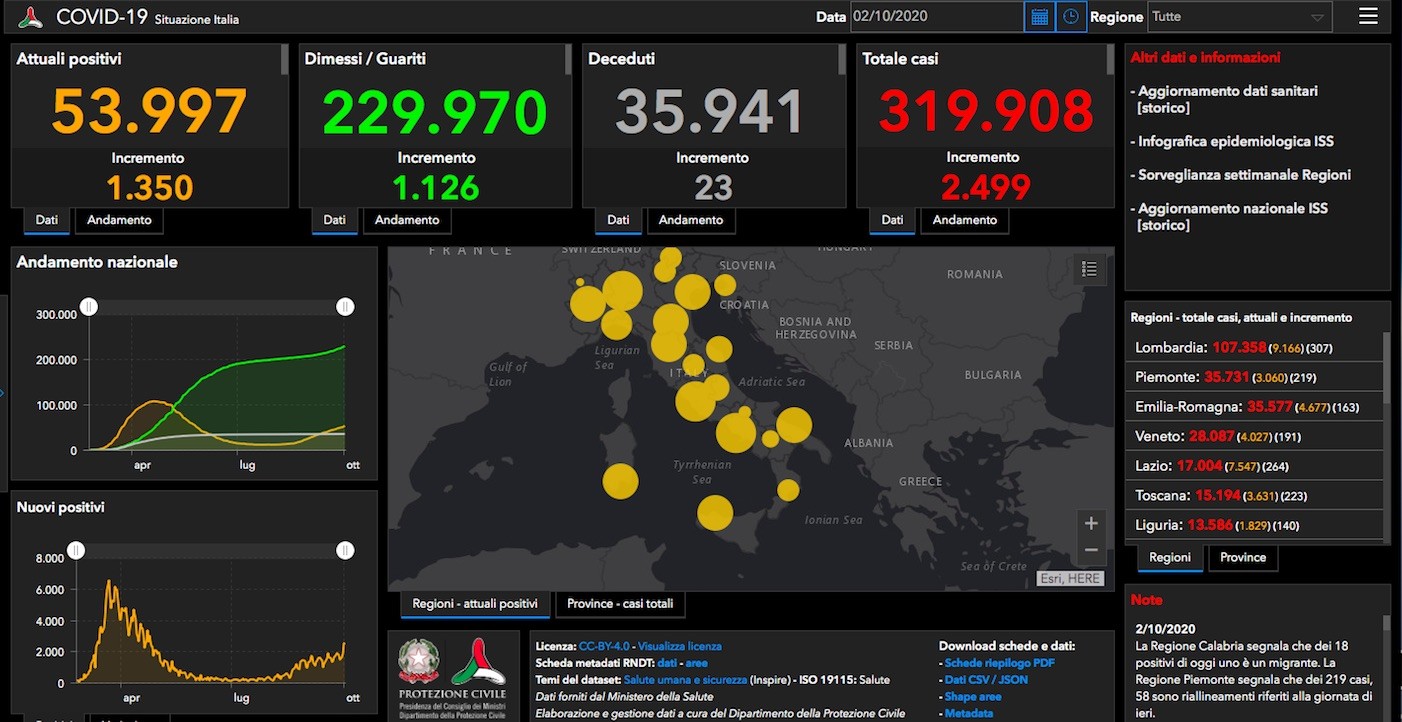The image size is (1402, 722).
Task: Select Andamento tab under Totale casi
Action: point(965,220)
